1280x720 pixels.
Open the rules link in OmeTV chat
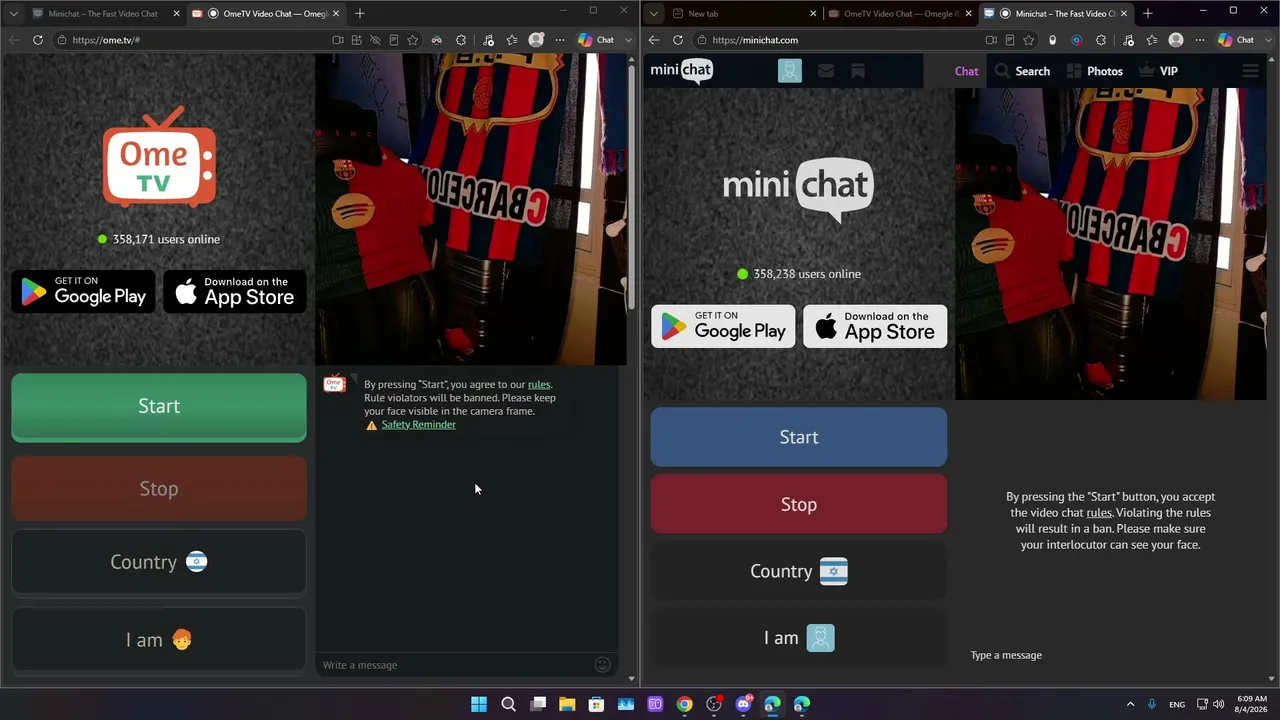tap(539, 384)
